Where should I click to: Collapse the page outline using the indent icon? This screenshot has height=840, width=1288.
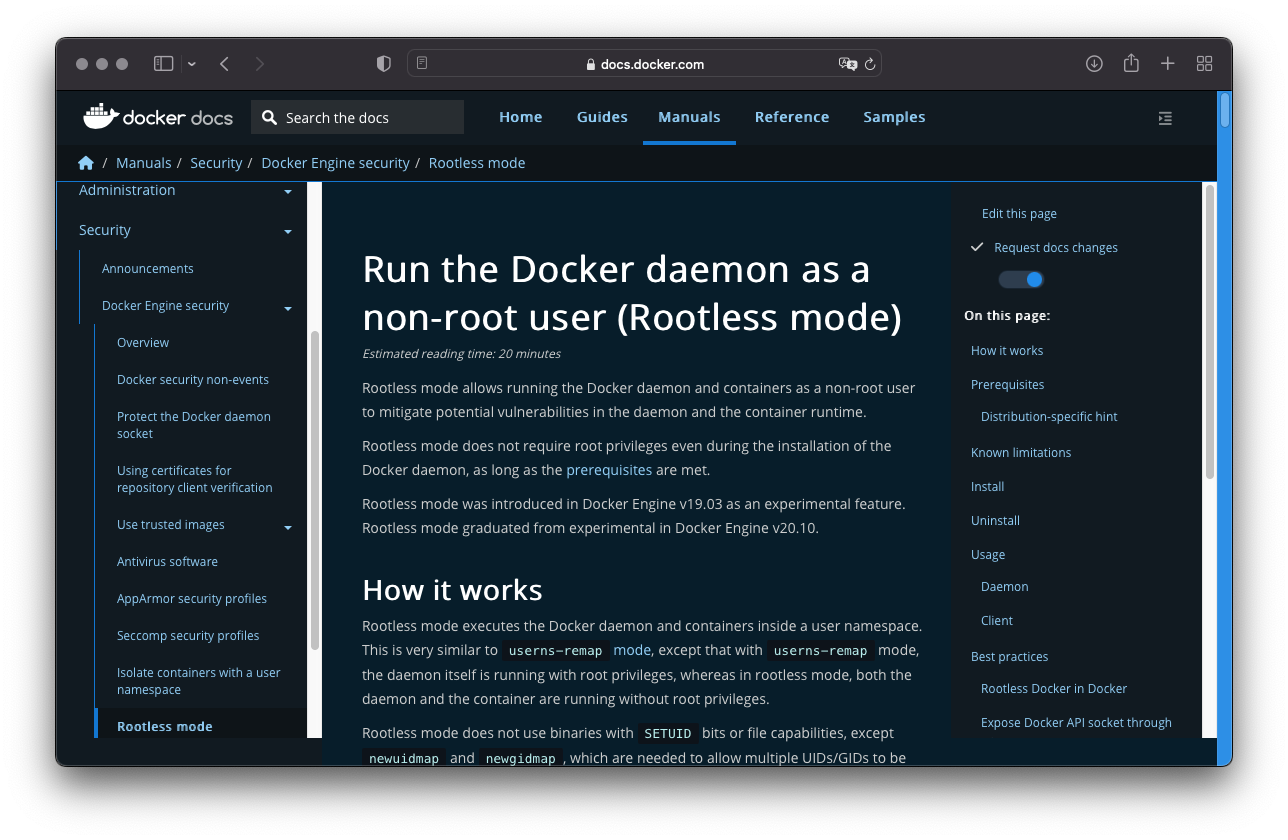[1164, 117]
